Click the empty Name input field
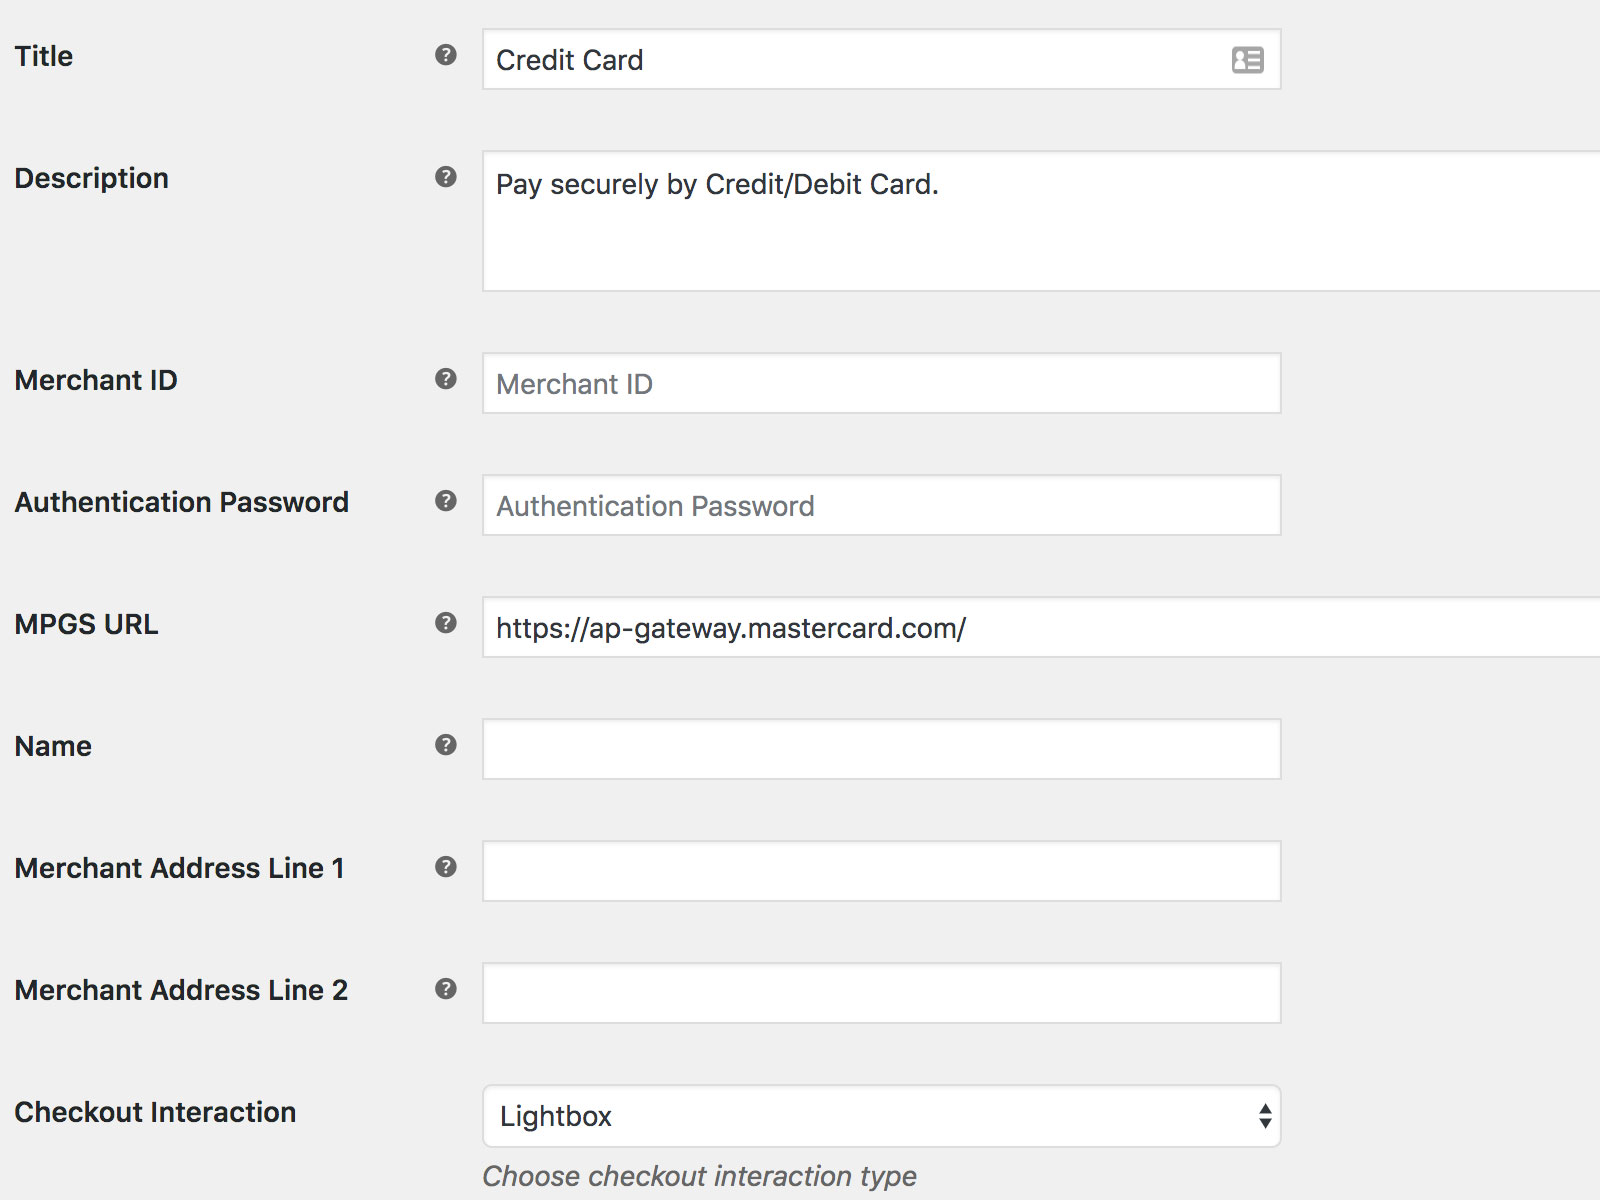The image size is (1600, 1200). [x=881, y=749]
